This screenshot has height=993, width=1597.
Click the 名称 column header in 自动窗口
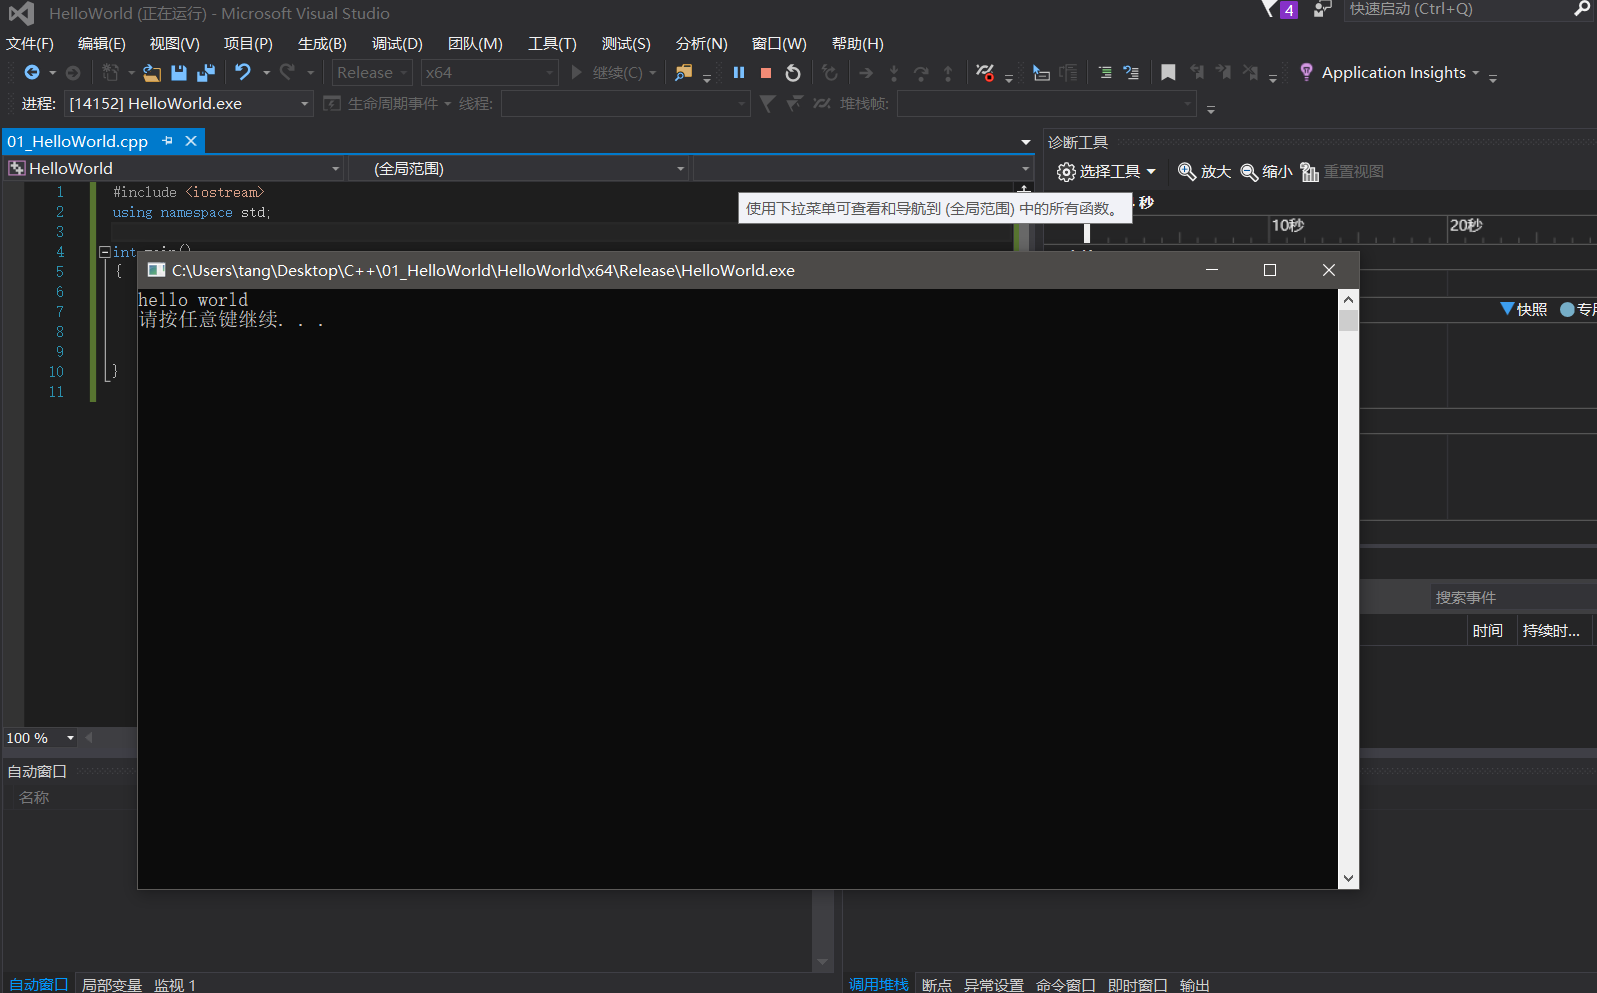34,798
